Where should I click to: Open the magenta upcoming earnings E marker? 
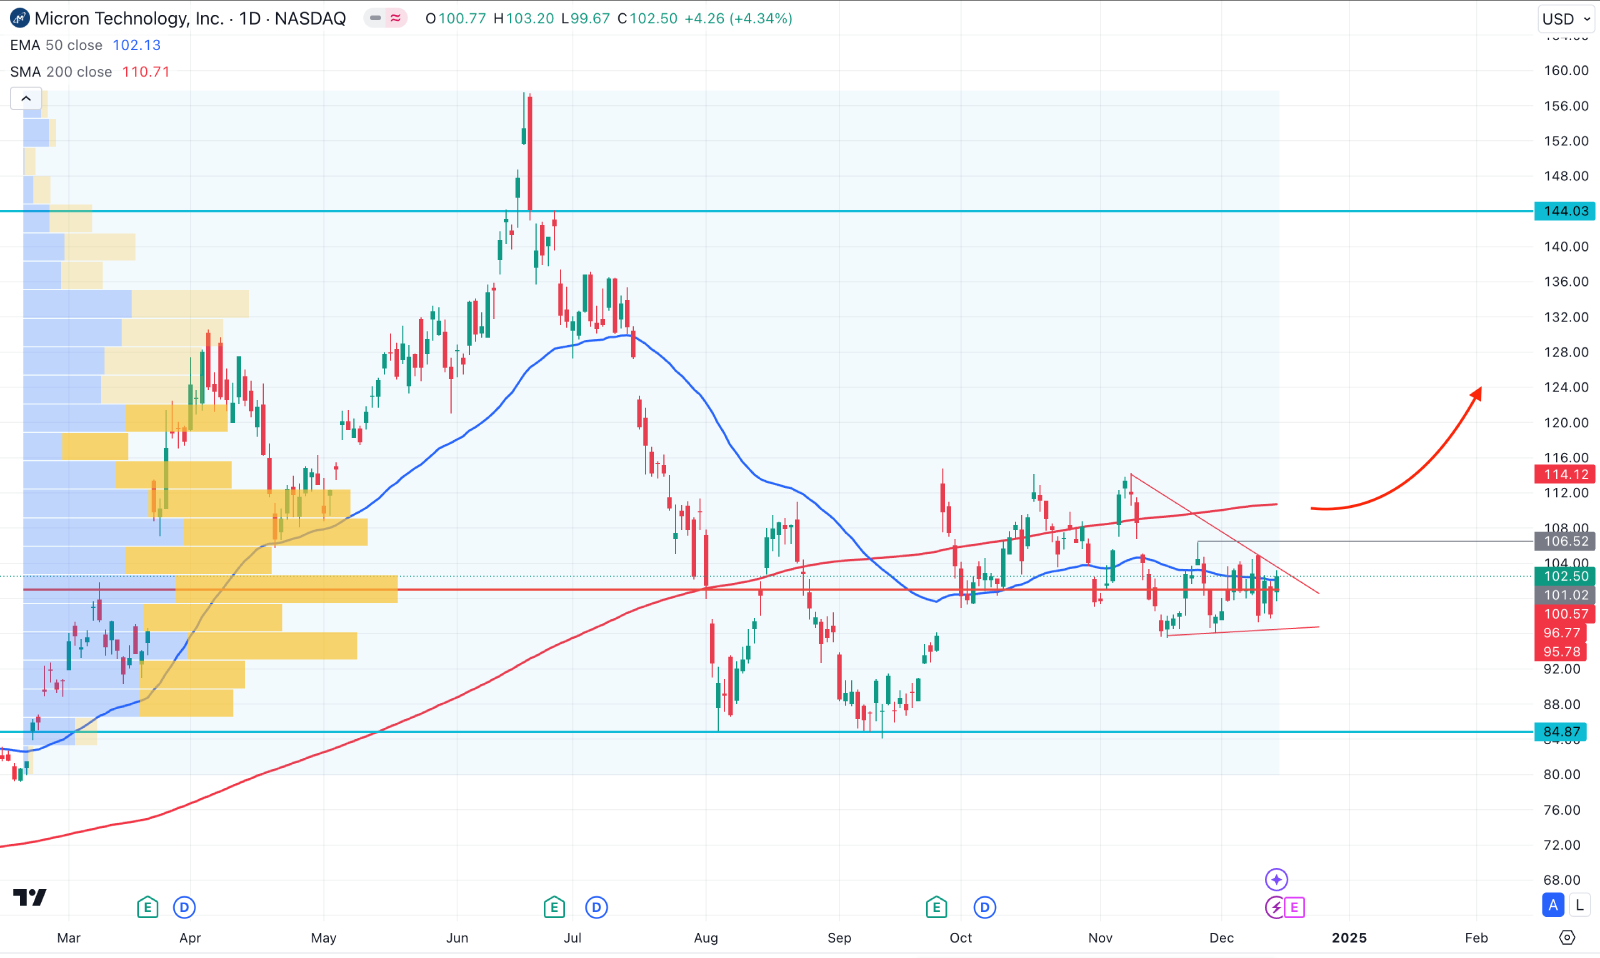click(1295, 907)
